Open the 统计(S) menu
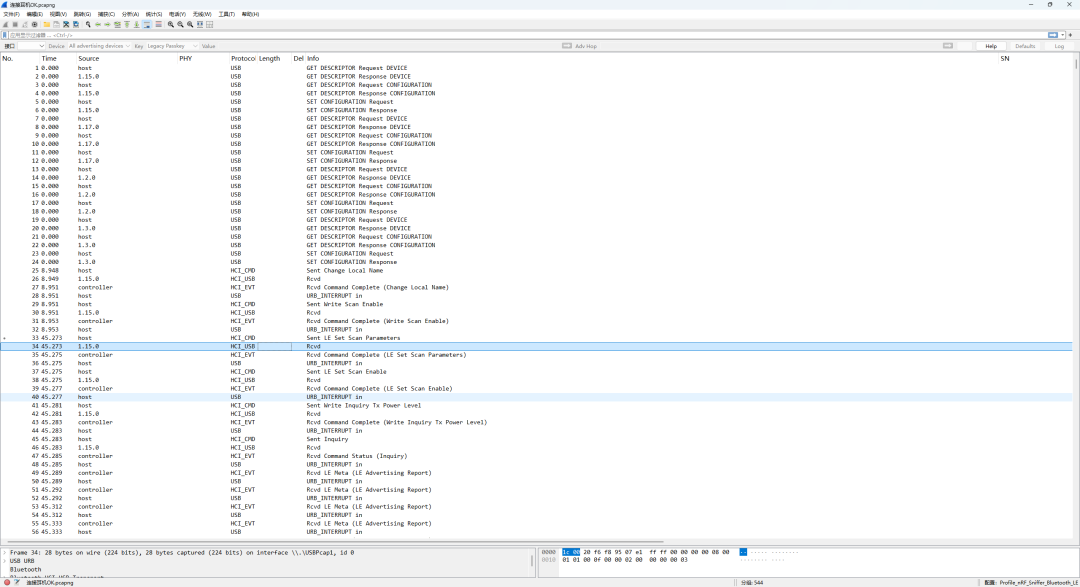Screen dimensions: 1080x587 (153, 14)
